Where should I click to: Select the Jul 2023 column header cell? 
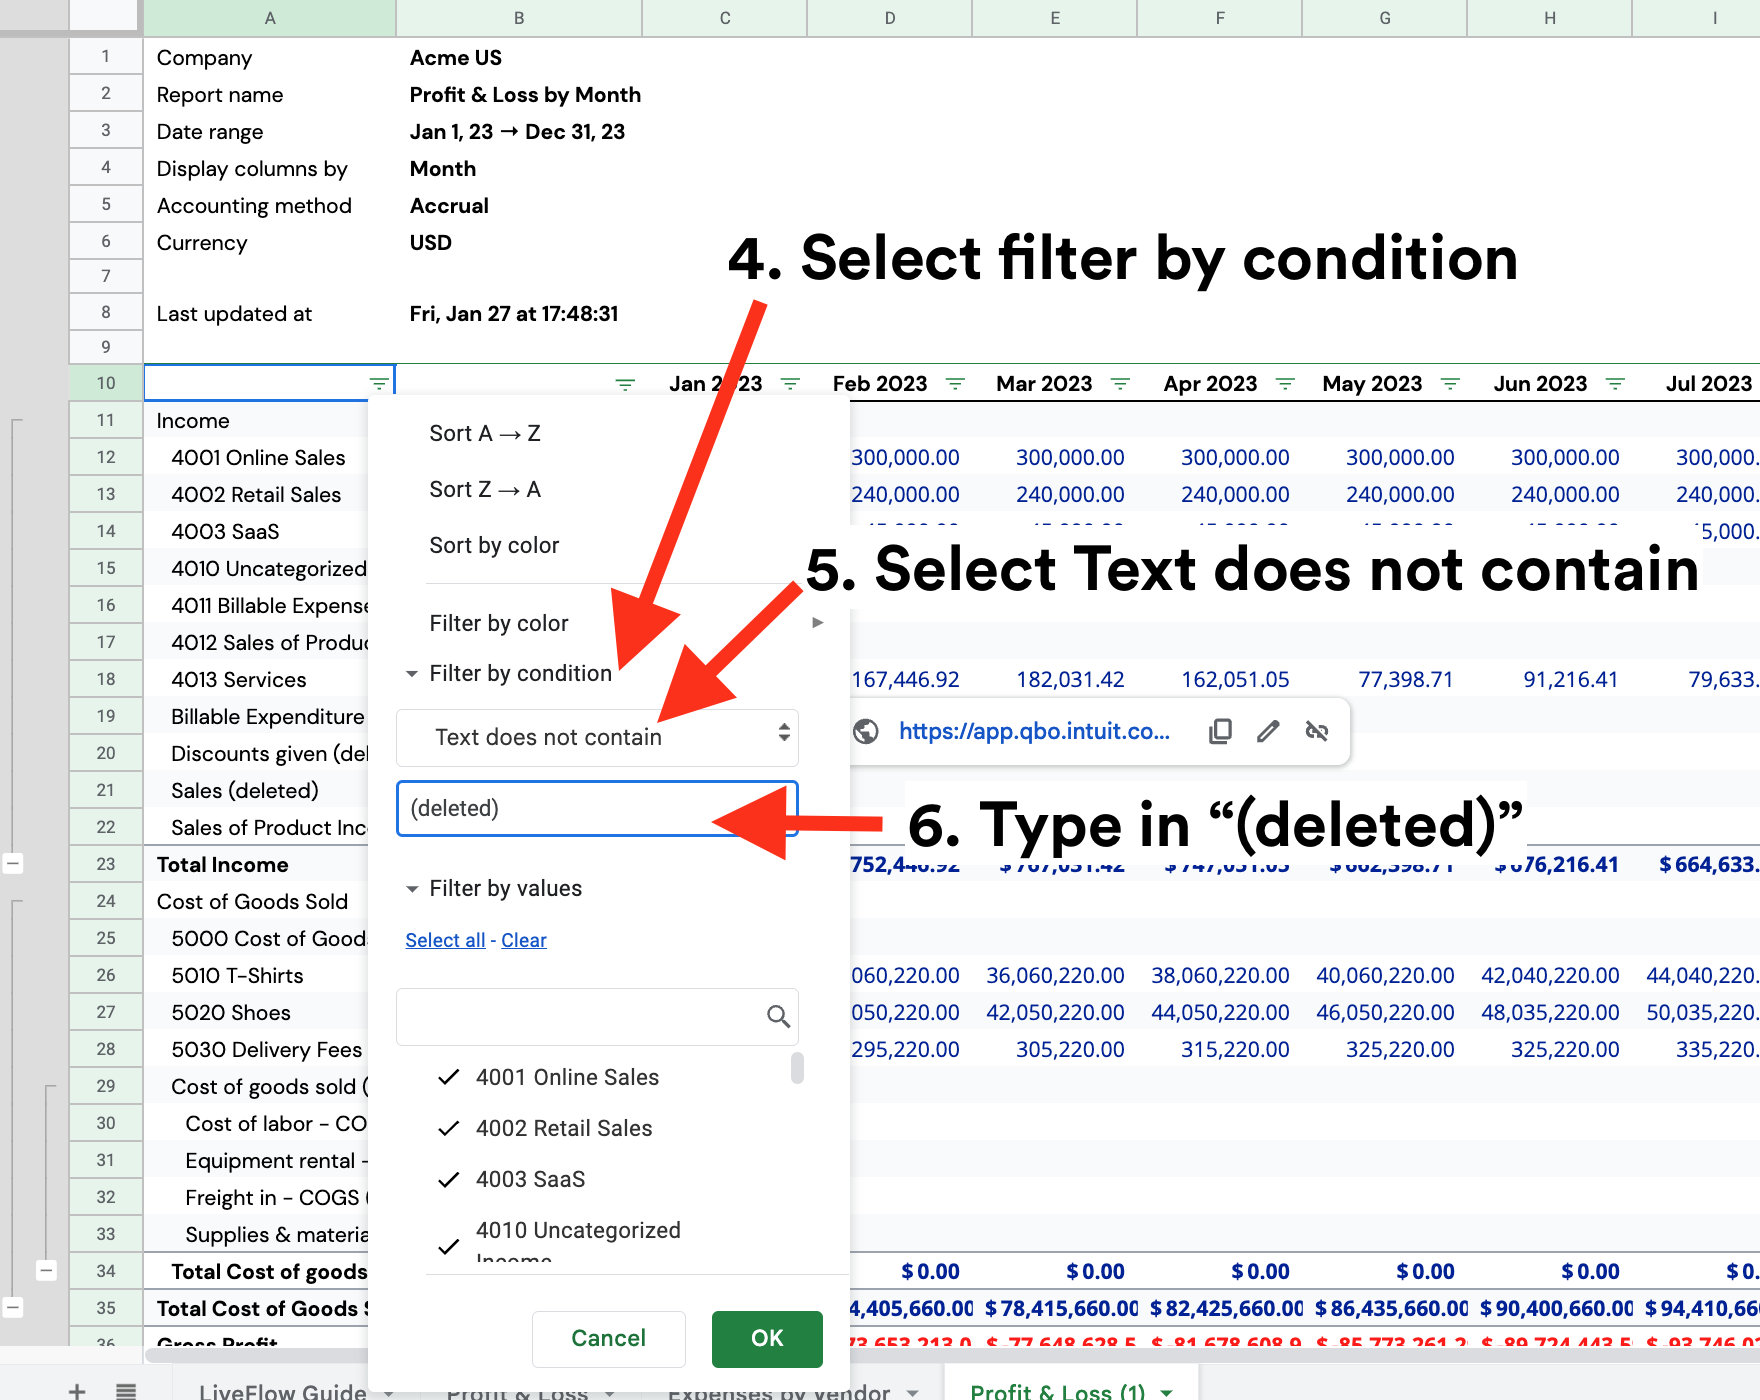pos(1708,384)
